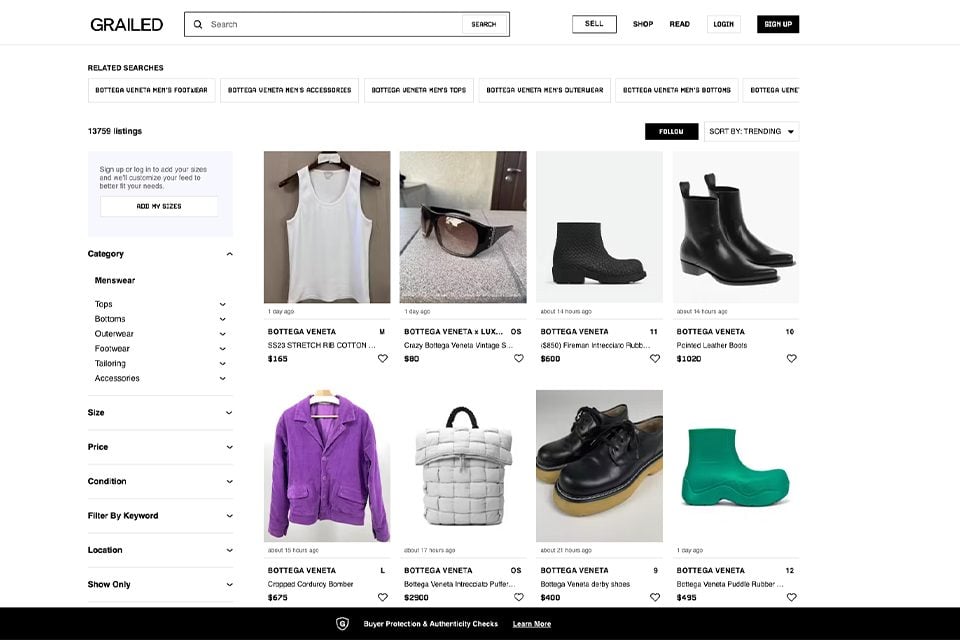960x640 pixels.
Task: Open the black derby shoes thumbnail
Action: tap(599, 466)
